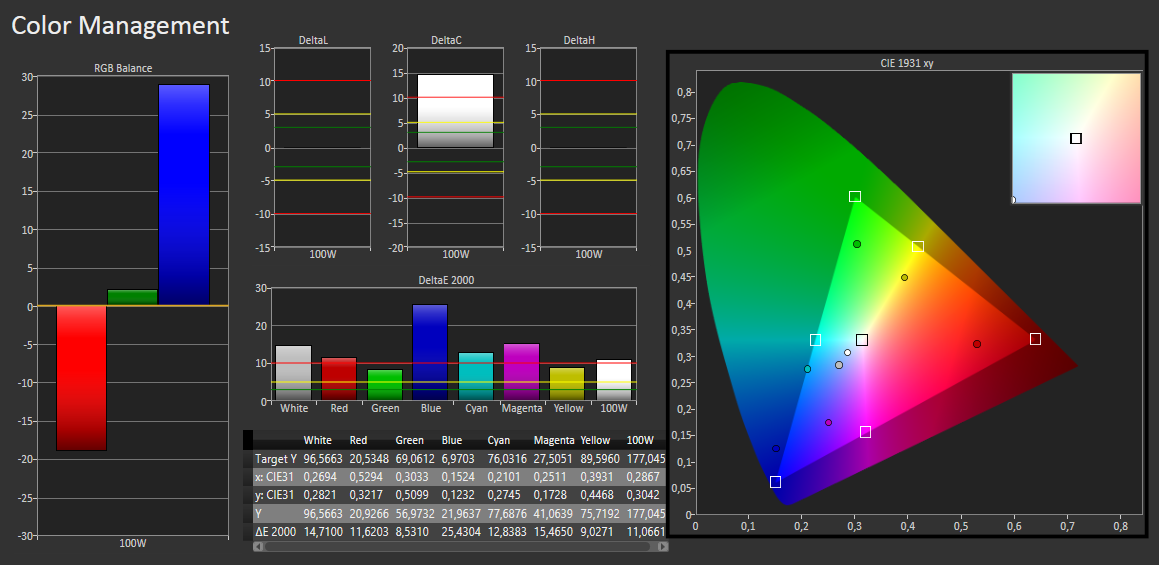
Task: Click the table scrollbar left arrow
Action: [x=258, y=547]
